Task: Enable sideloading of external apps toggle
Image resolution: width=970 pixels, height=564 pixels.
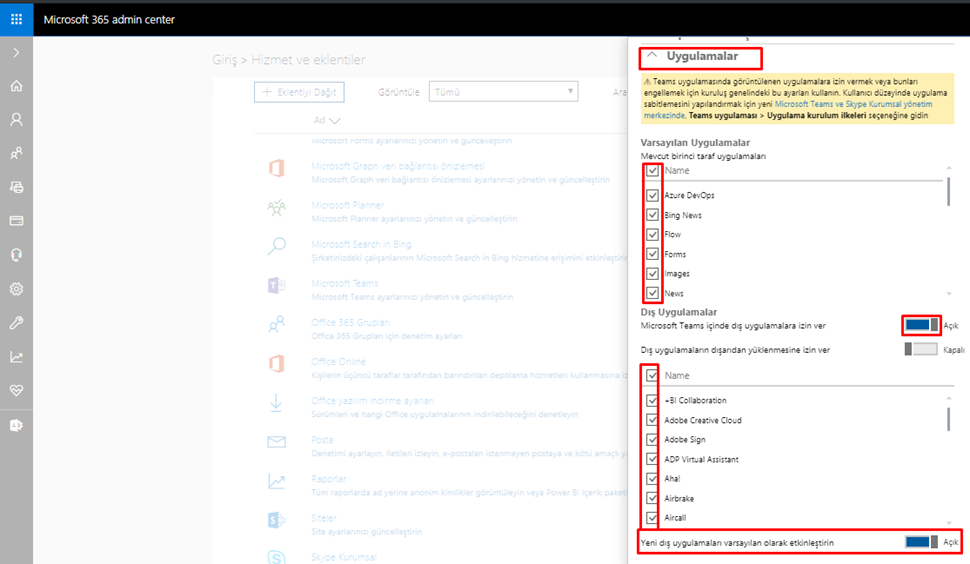Action: click(x=921, y=349)
